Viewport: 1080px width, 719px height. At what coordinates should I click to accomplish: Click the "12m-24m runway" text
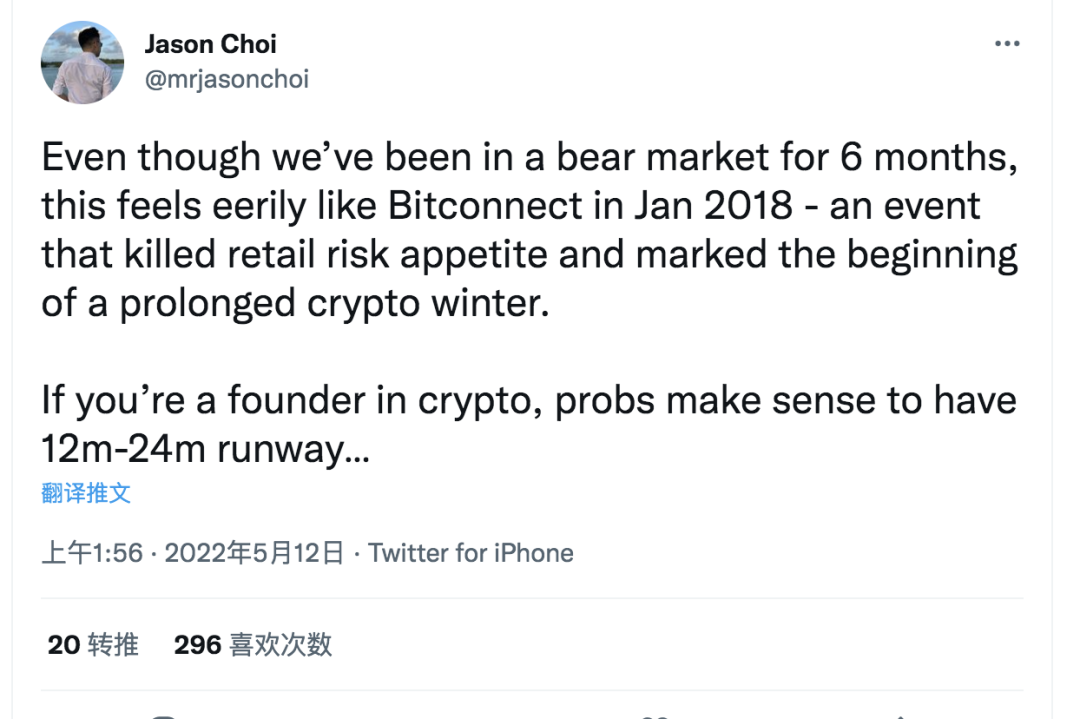[205, 449]
